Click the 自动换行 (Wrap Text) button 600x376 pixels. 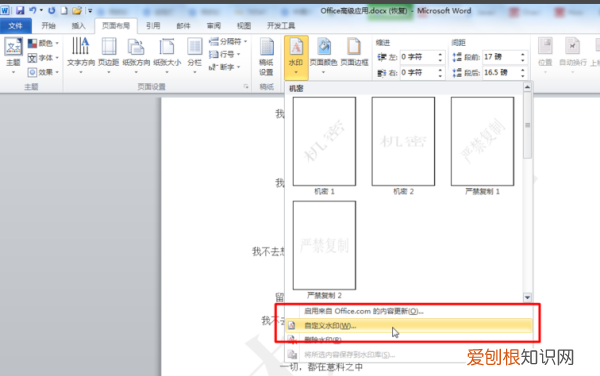point(572,55)
